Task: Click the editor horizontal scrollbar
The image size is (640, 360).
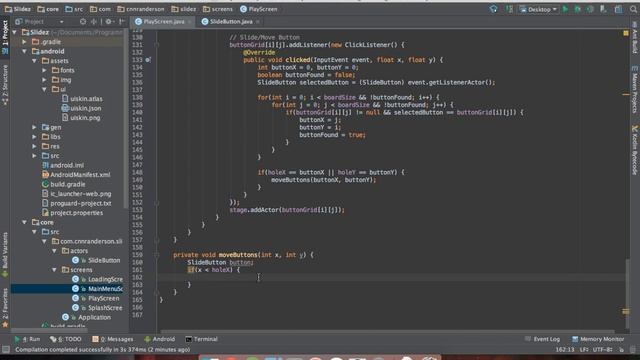Action: pyautogui.click(x=387, y=331)
